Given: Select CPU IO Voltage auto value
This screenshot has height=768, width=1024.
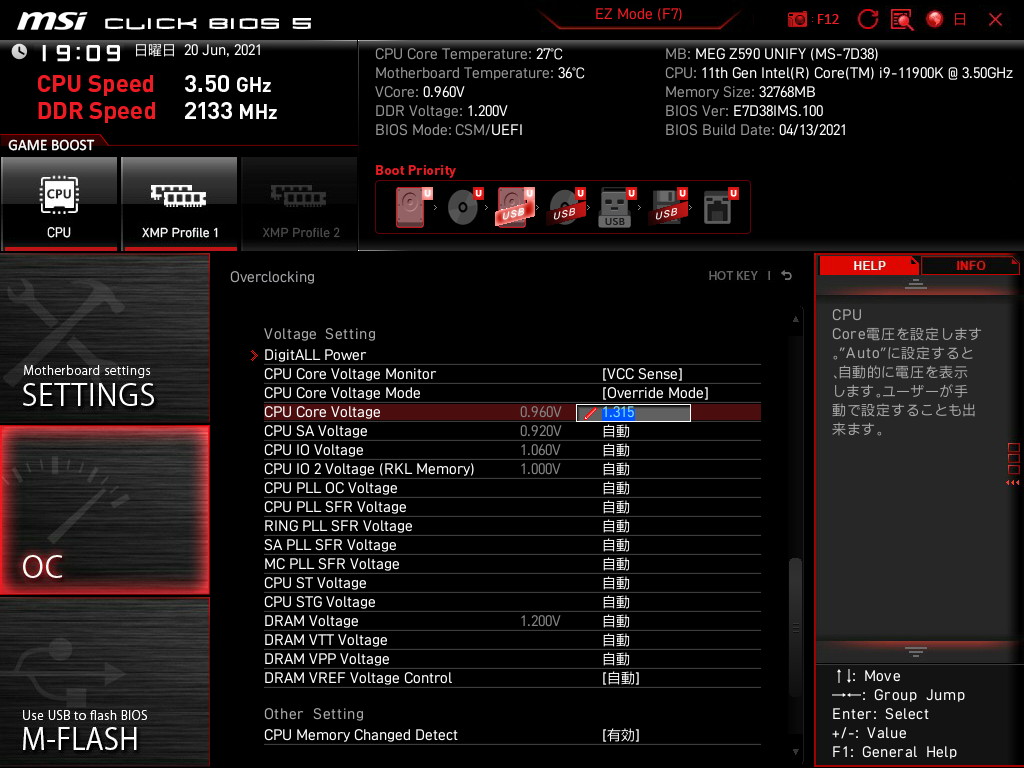Looking at the screenshot, I should click(x=616, y=450).
